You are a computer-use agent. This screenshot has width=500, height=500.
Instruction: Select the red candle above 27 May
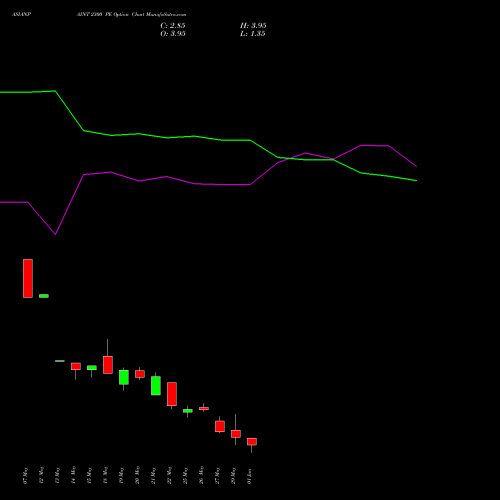tap(220, 426)
